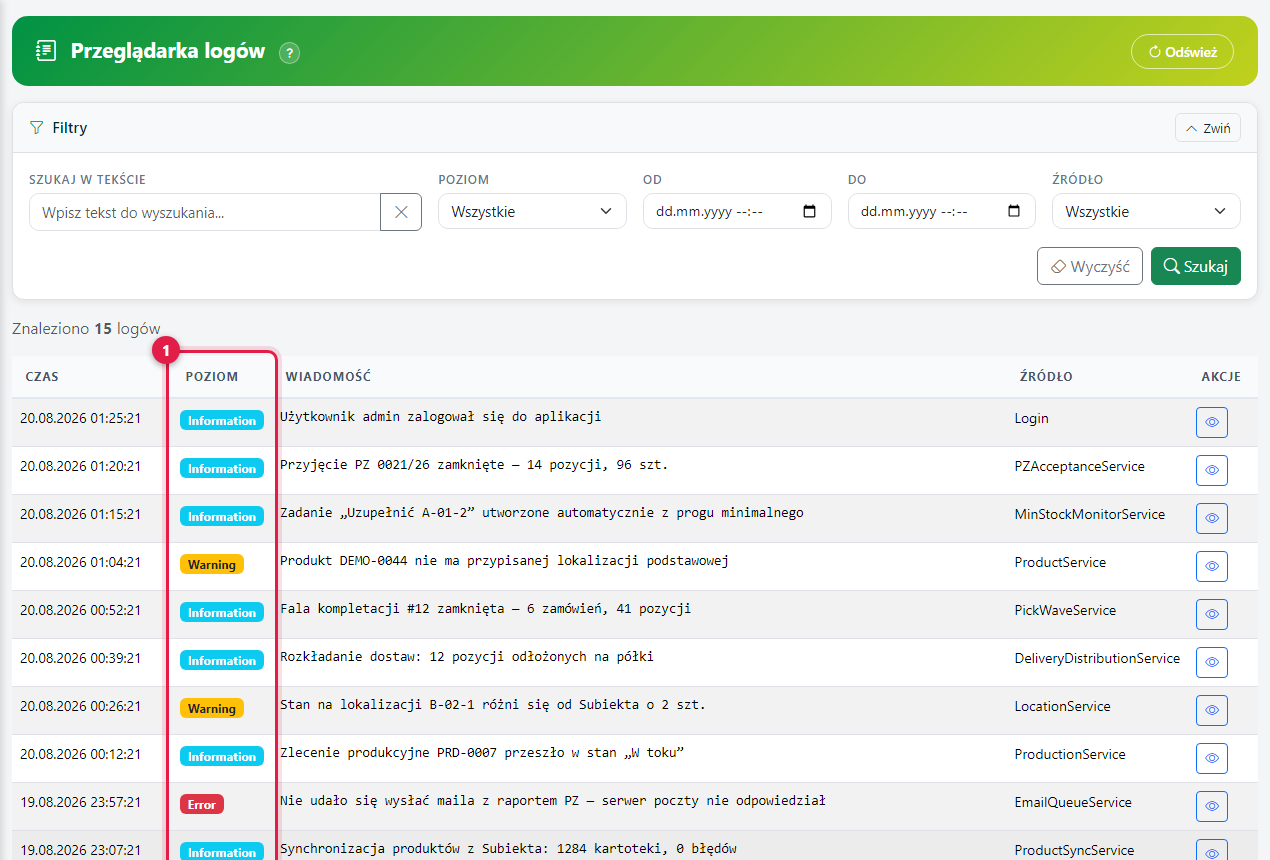
Task: Click timestamp 20.08.2026 01:25:21
Action: tap(81, 418)
